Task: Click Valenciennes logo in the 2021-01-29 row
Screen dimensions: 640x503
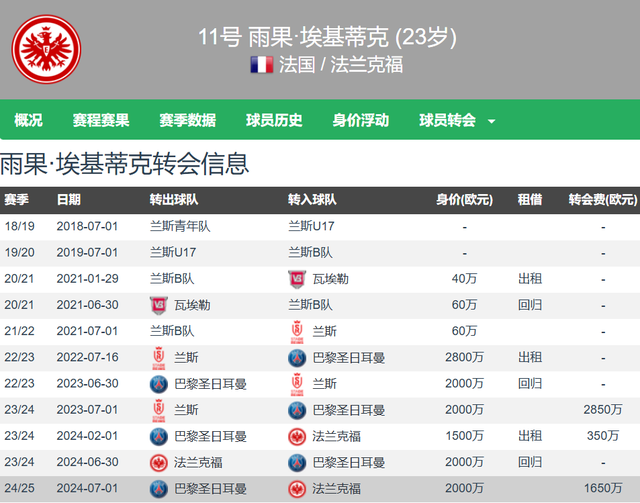Action: [297, 279]
